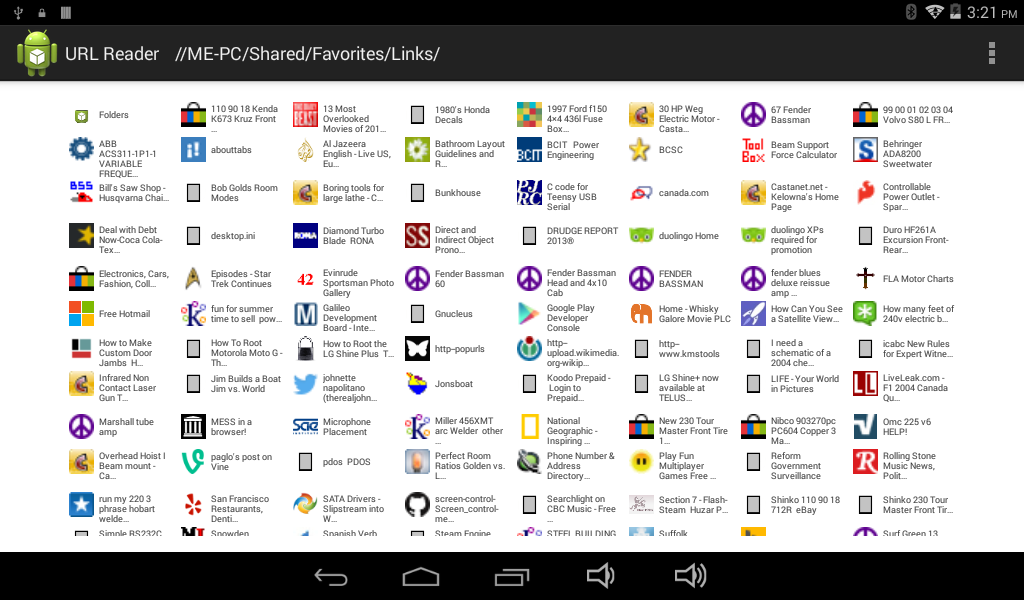Image resolution: width=1024 pixels, height=600 pixels.
Task: Open the FLA Motor Charts cross icon
Action: click(865, 279)
